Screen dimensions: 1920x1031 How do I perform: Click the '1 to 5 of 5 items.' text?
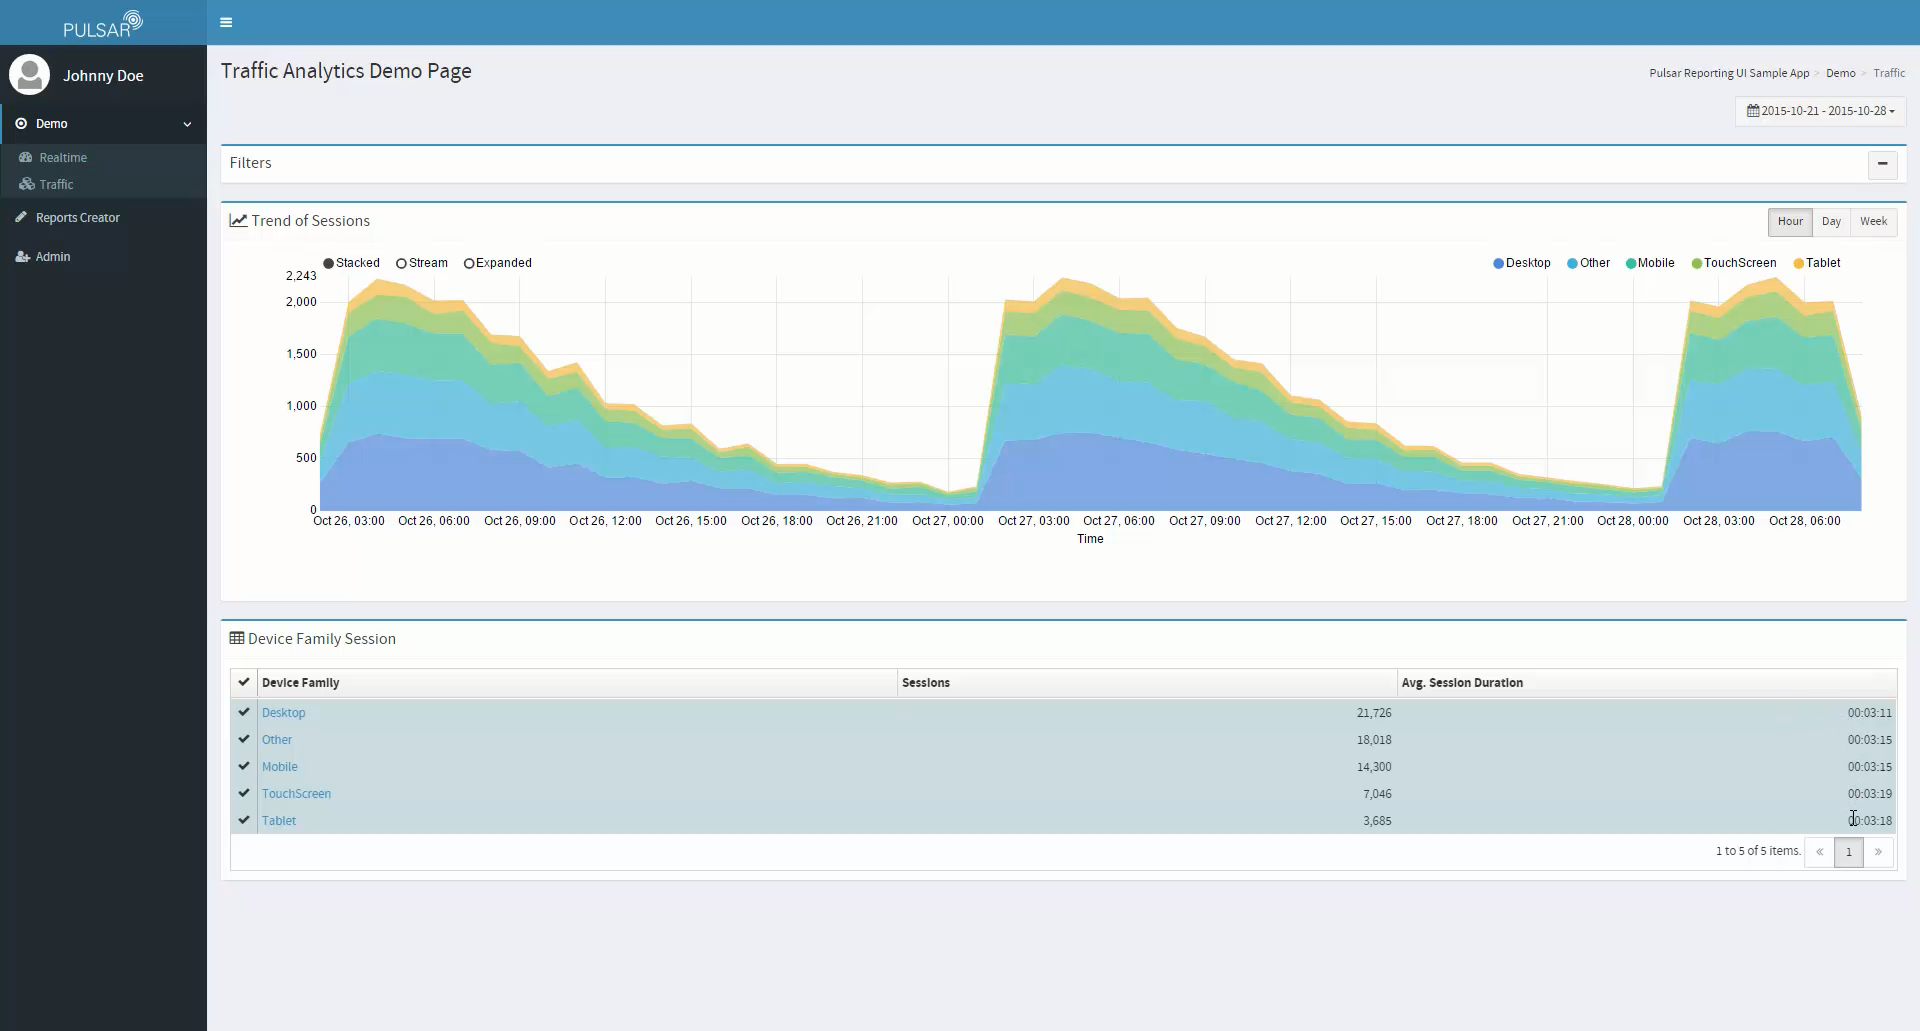pyautogui.click(x=1758, y=851)
